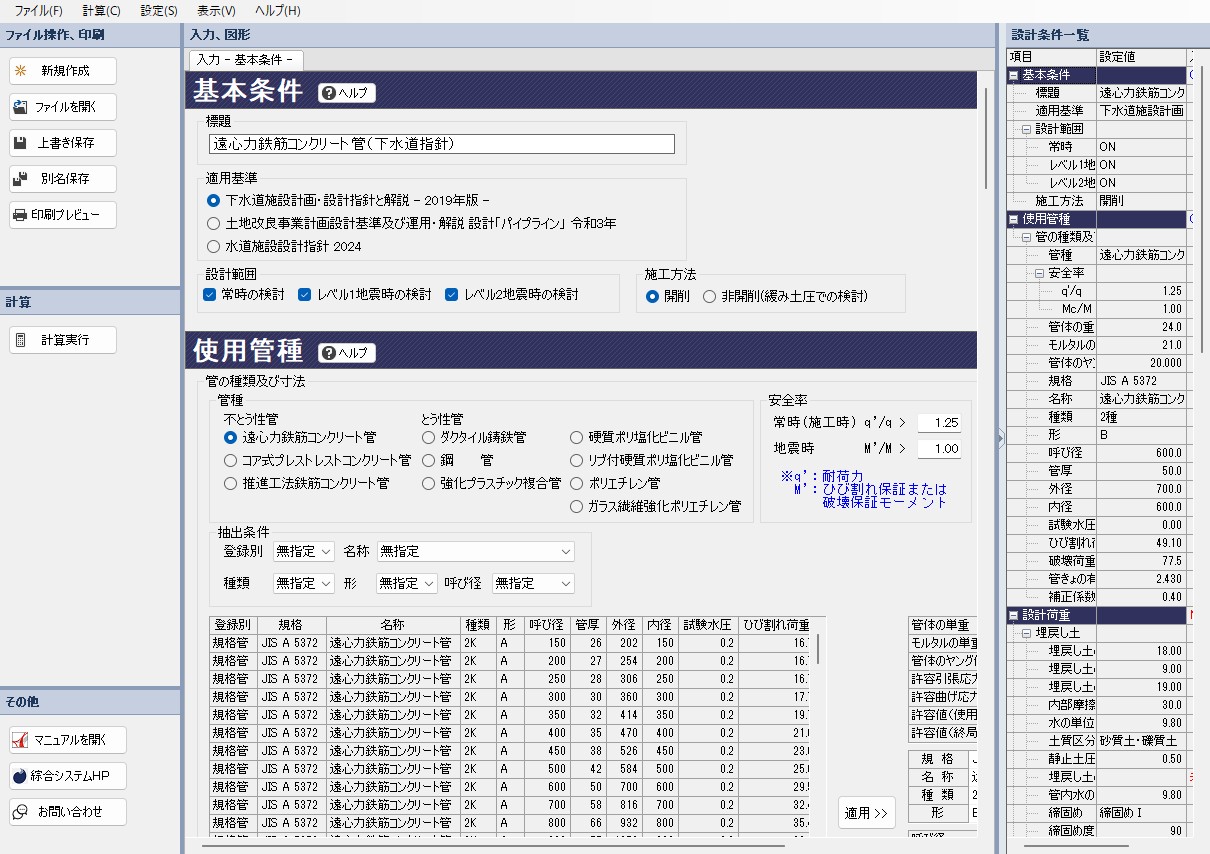1210x854 pixels.
Task: Select ダクタイル鋳鉄管 pipe type
Action: click(x=428, y=437)
